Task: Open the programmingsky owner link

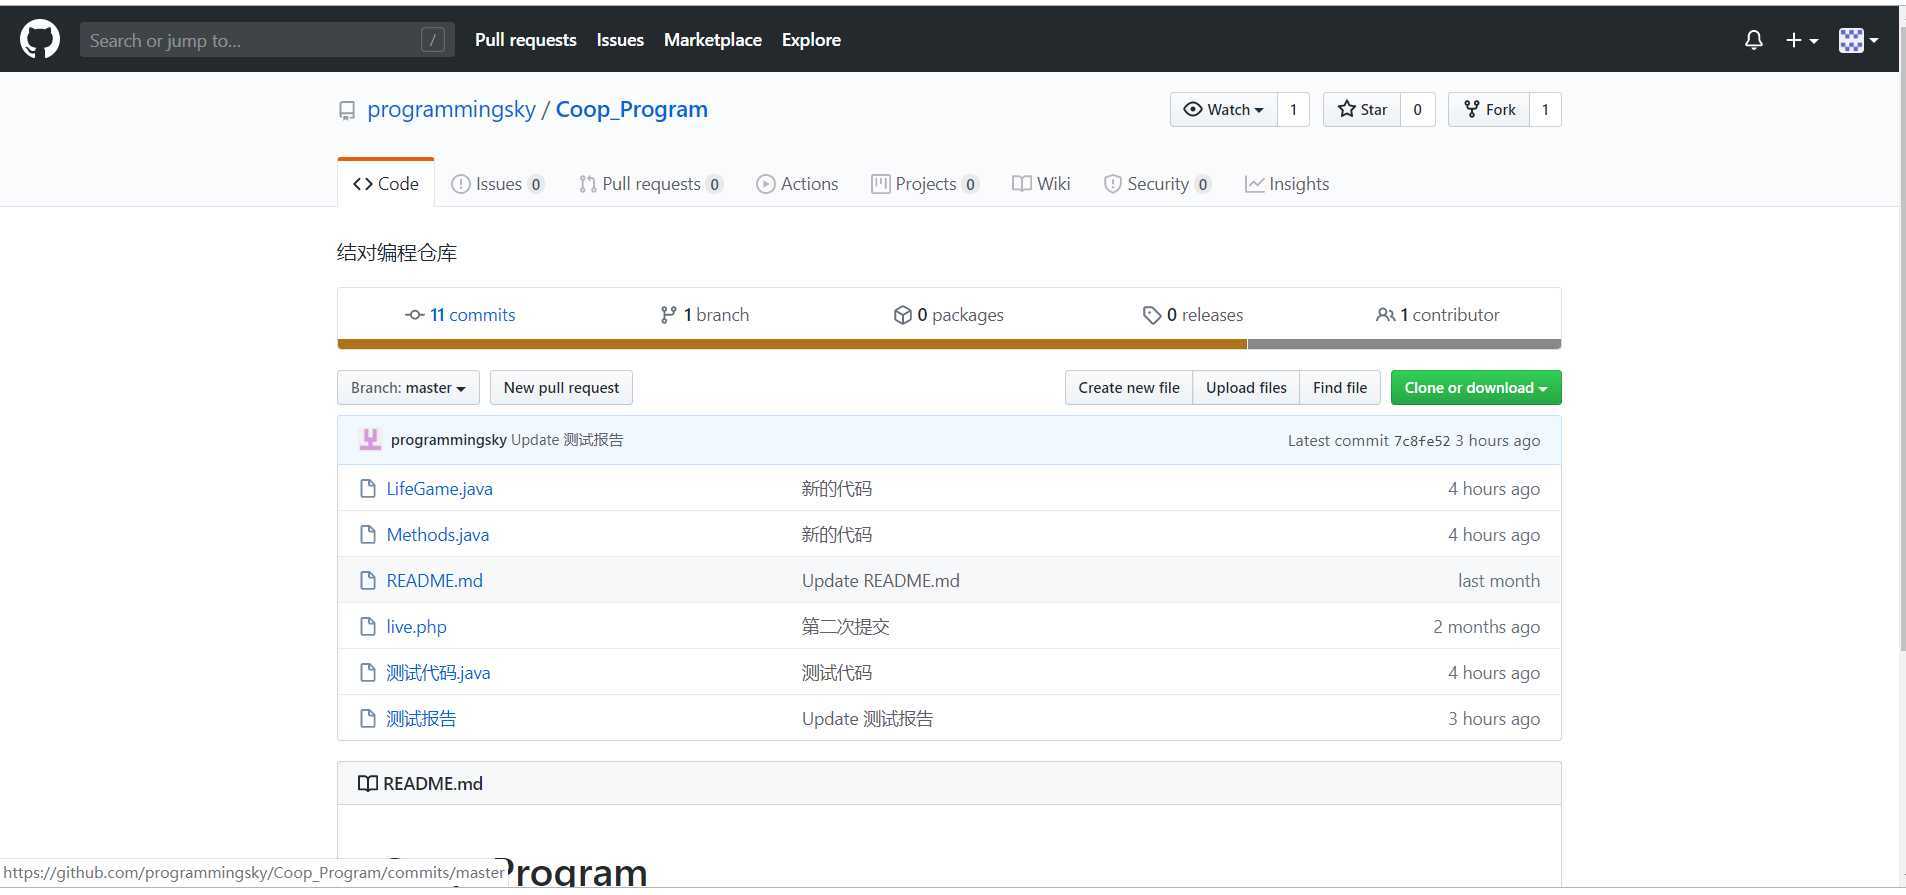Action: coord(451,110)
